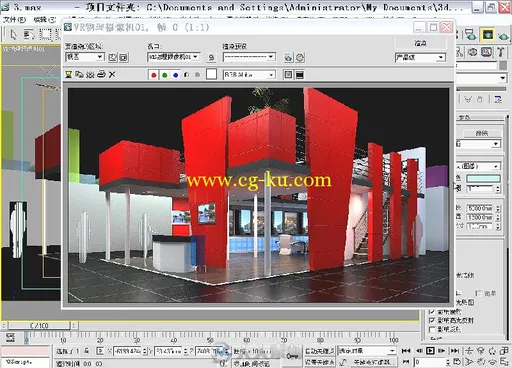Toggle the red channel display
The width and height of the screenshot is (512, 368).
coord(154,75)
